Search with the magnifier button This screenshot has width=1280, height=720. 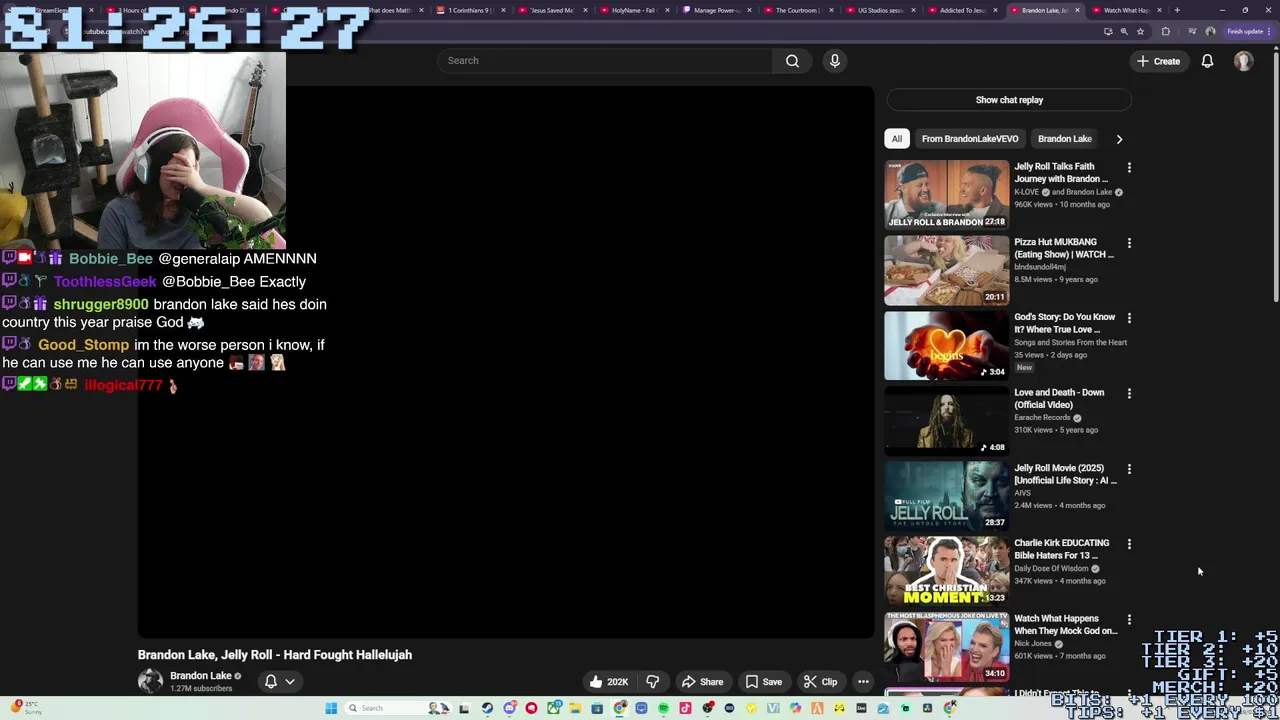pyautogui.click(x=792, y=61)
